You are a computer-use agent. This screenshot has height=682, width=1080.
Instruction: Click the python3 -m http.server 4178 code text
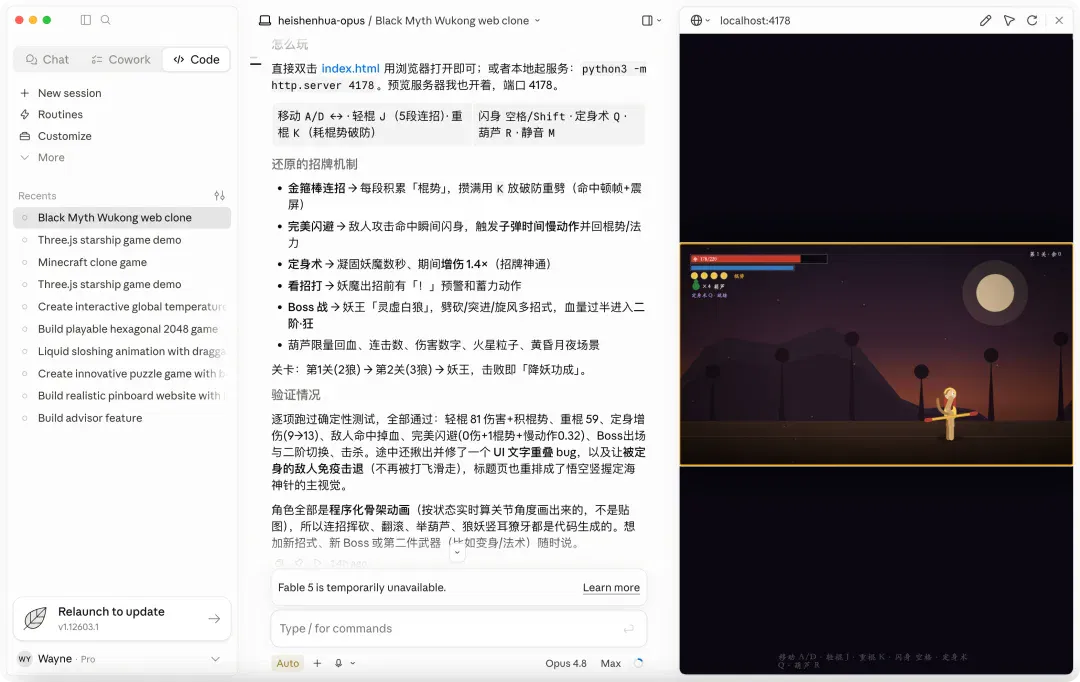click(459, 77)
